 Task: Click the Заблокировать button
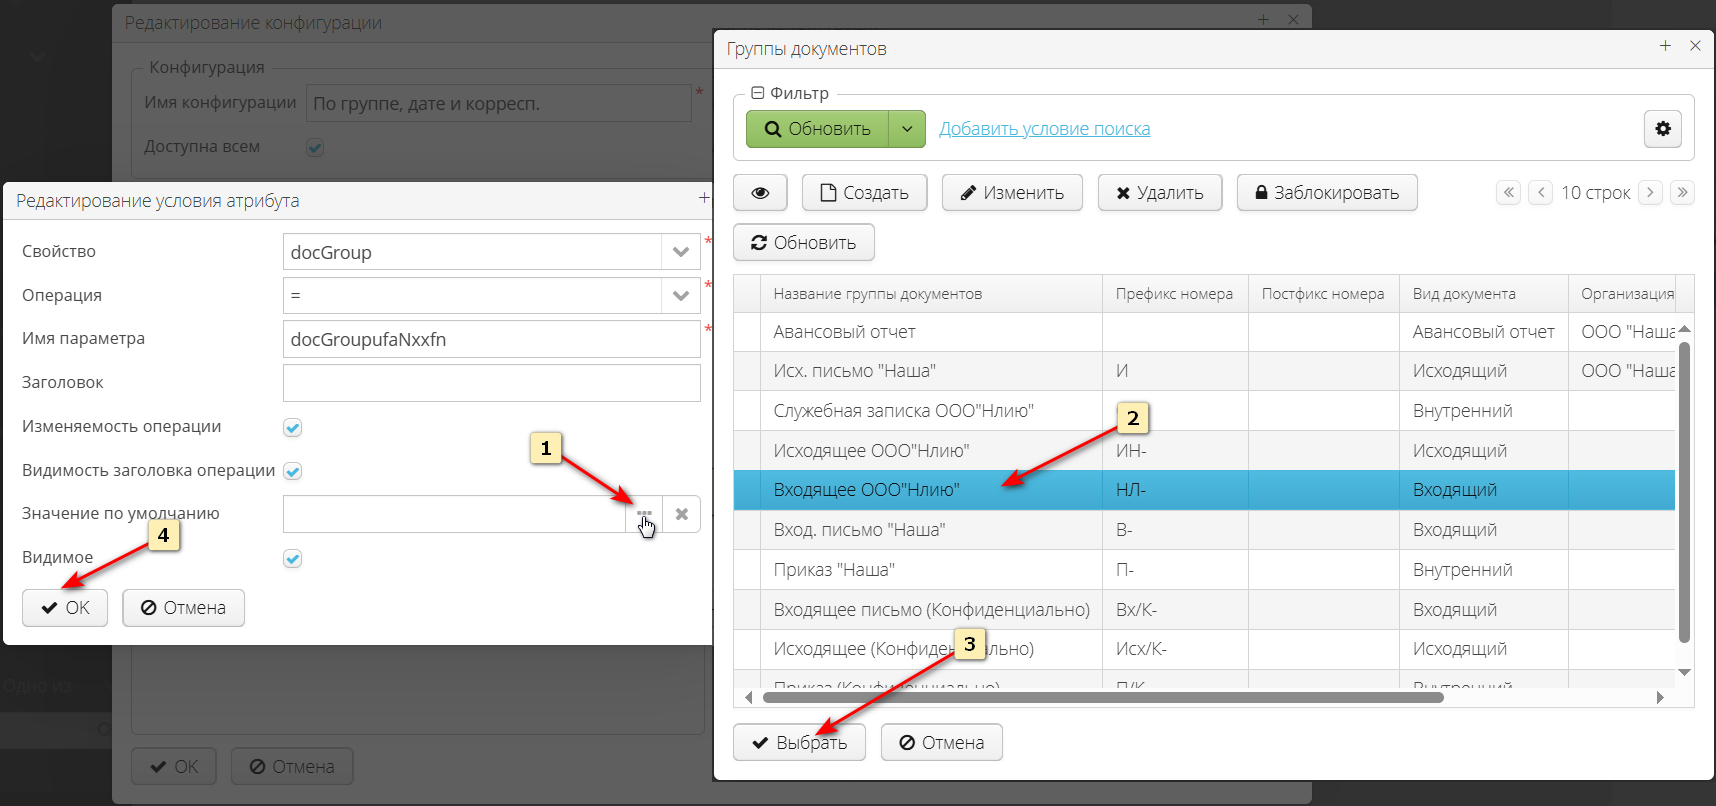pyautogui.click(x=1327, y=193)
